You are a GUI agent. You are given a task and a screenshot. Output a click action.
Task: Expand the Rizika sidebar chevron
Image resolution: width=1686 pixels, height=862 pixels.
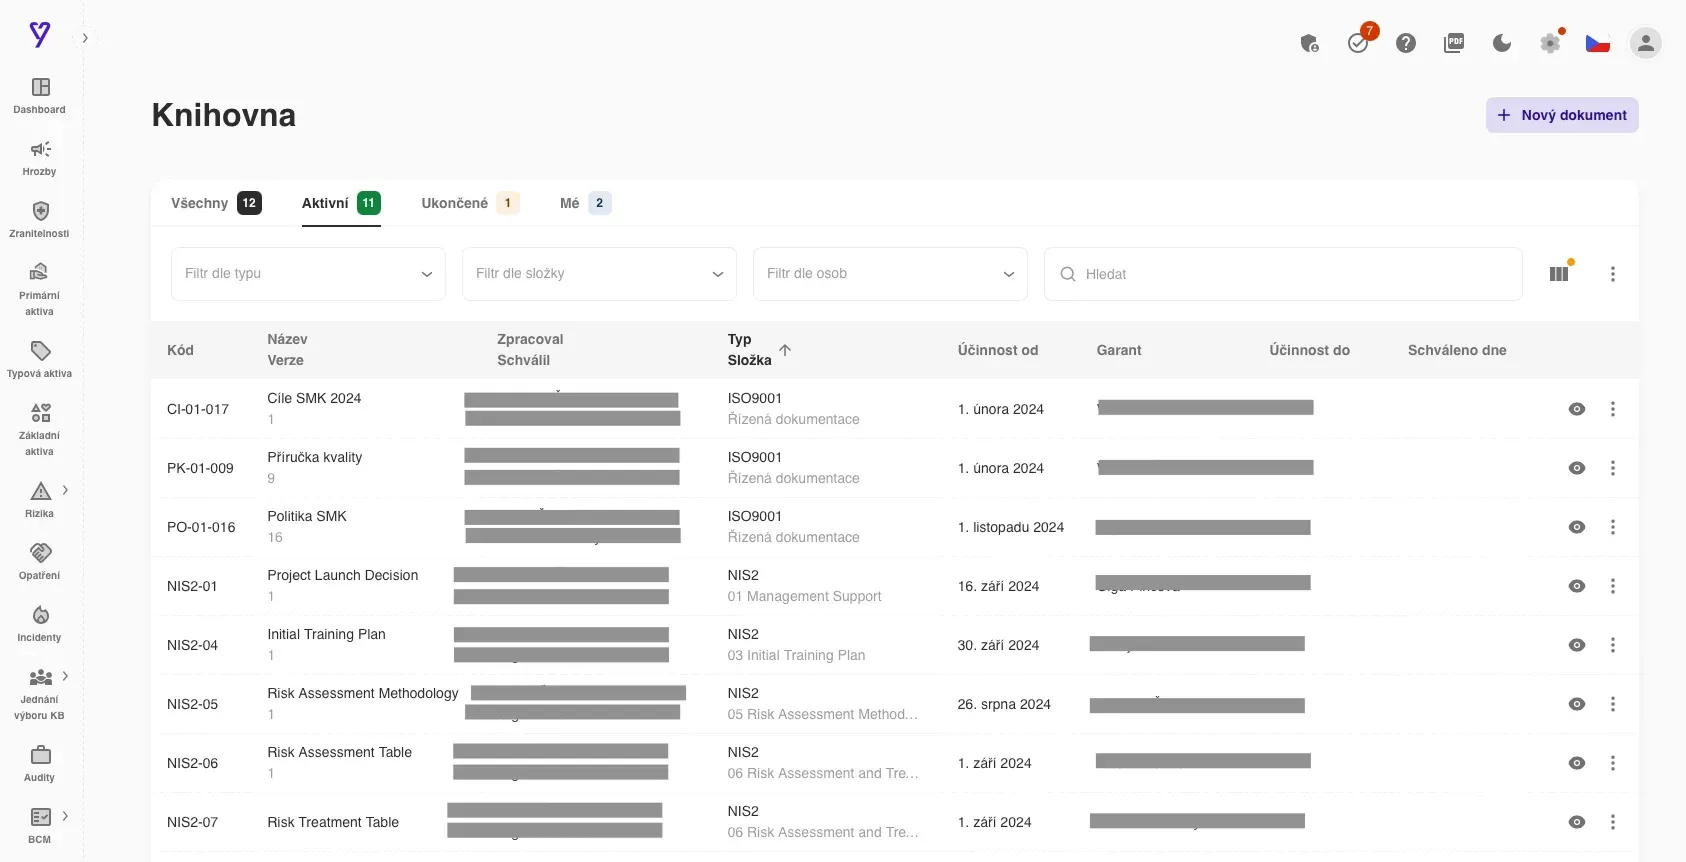65,490
